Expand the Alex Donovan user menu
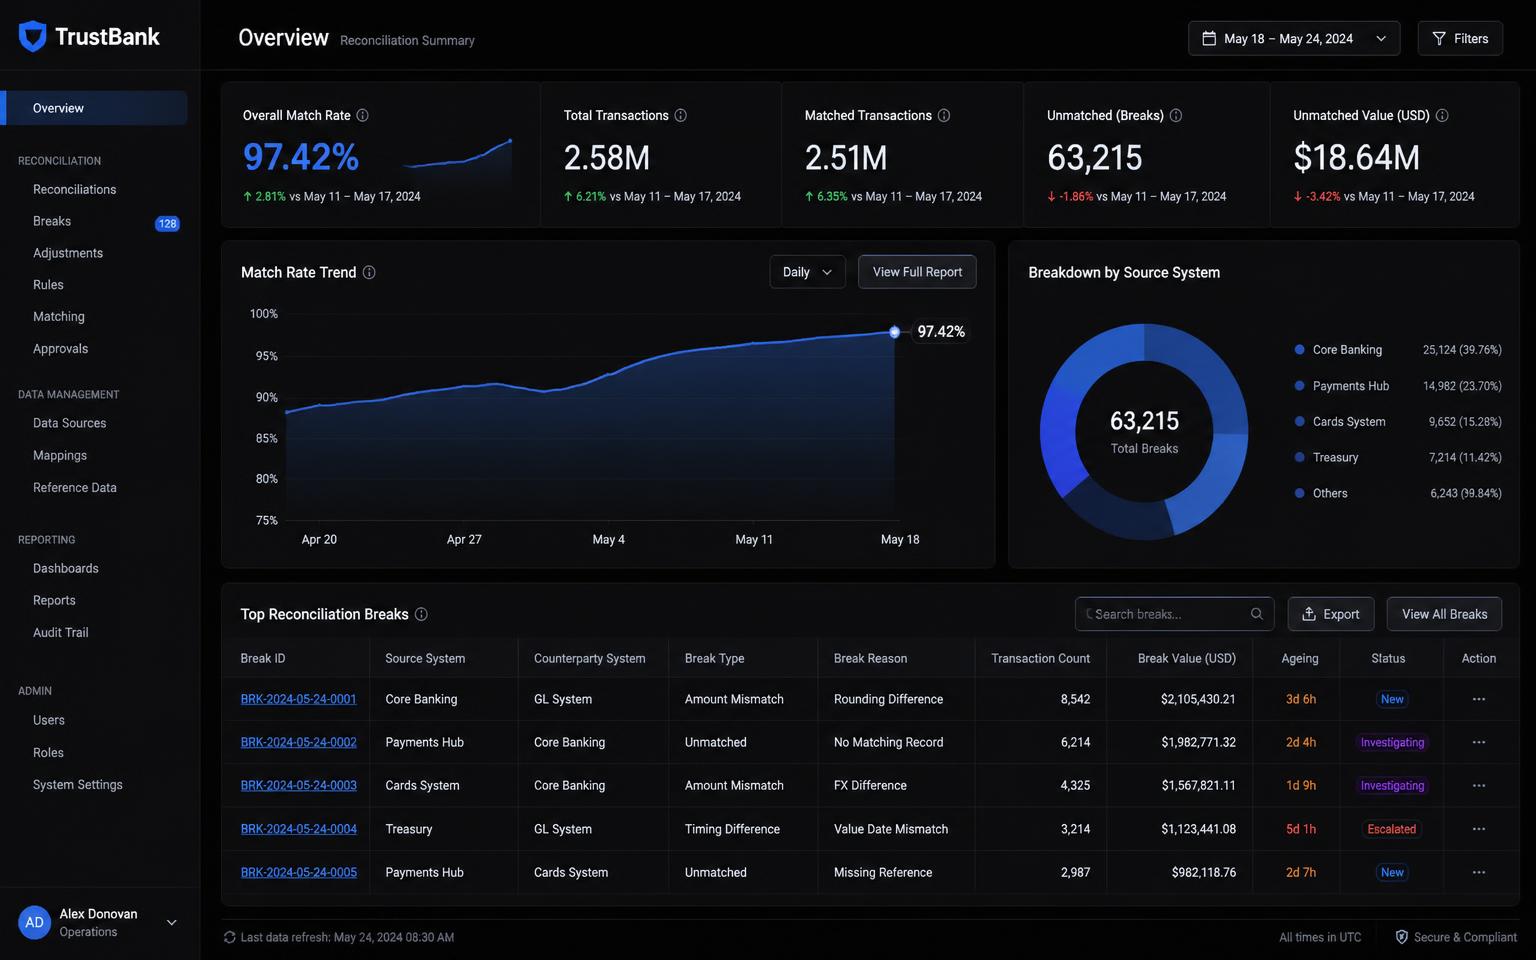Image resolution: width=1536 pixels, height=960 pixels. point(172,922)
